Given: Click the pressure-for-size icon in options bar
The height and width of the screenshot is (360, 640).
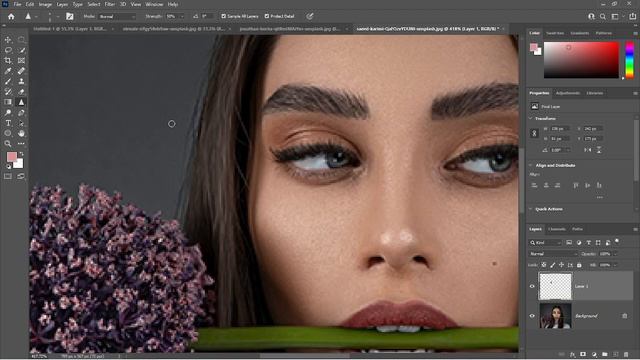Looking at the screenshot, I should [x=310, y=16].
